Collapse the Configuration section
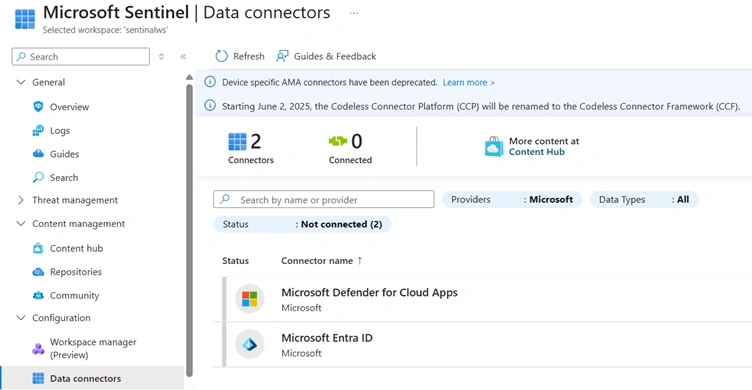 (21, 318)
